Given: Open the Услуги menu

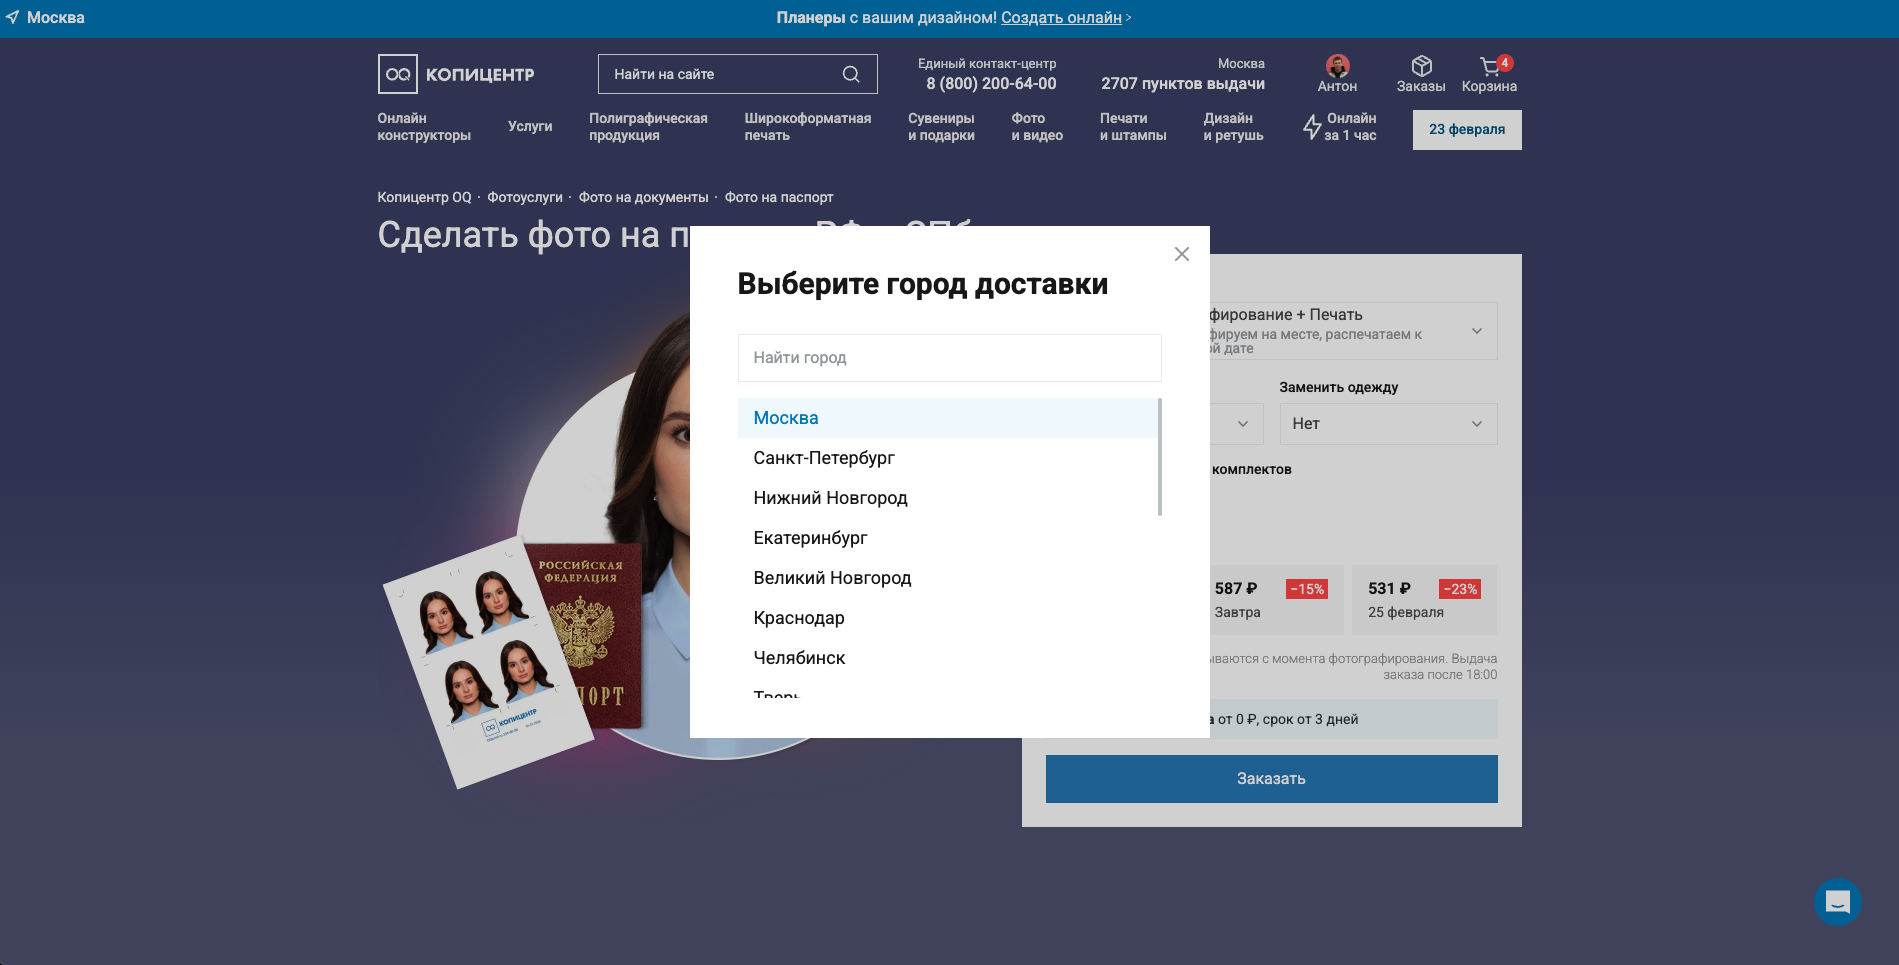Looking at the screenshot, I should (531, 126).
